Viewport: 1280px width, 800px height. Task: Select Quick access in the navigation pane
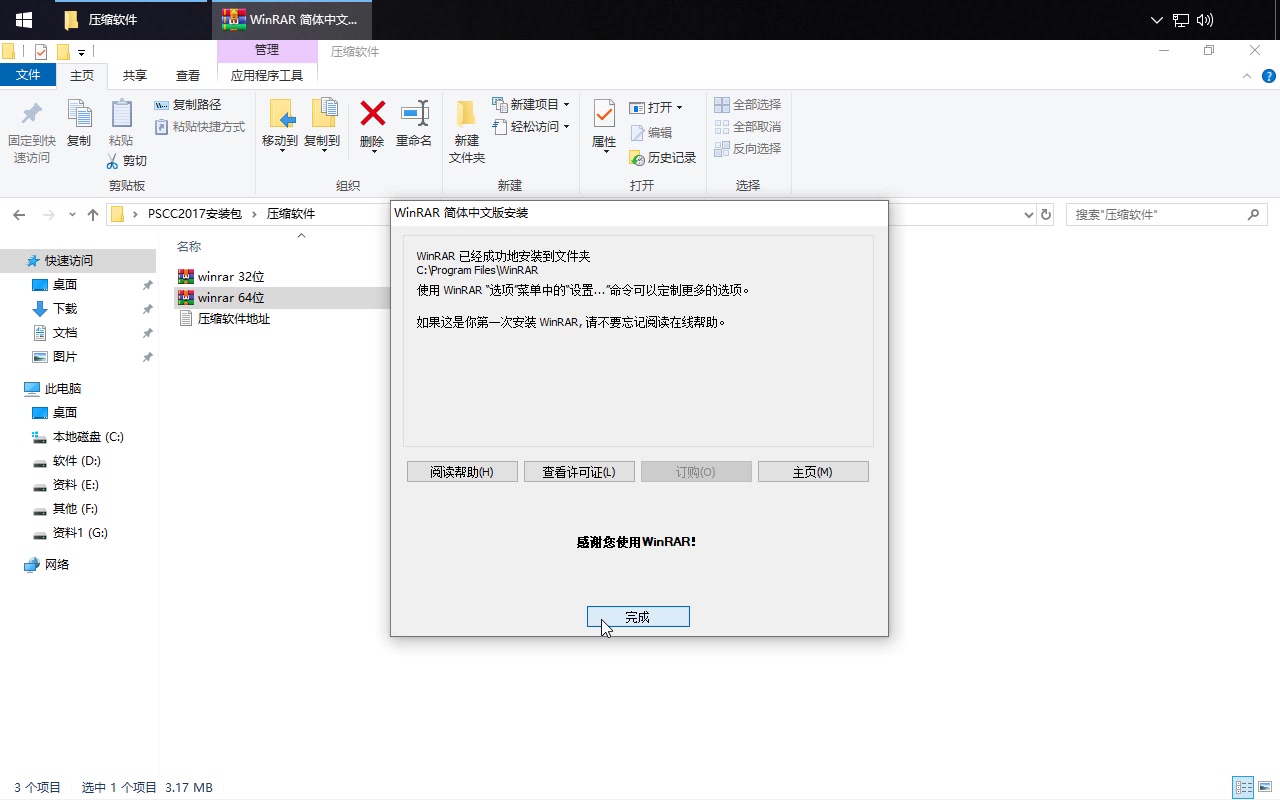(78, 260)
